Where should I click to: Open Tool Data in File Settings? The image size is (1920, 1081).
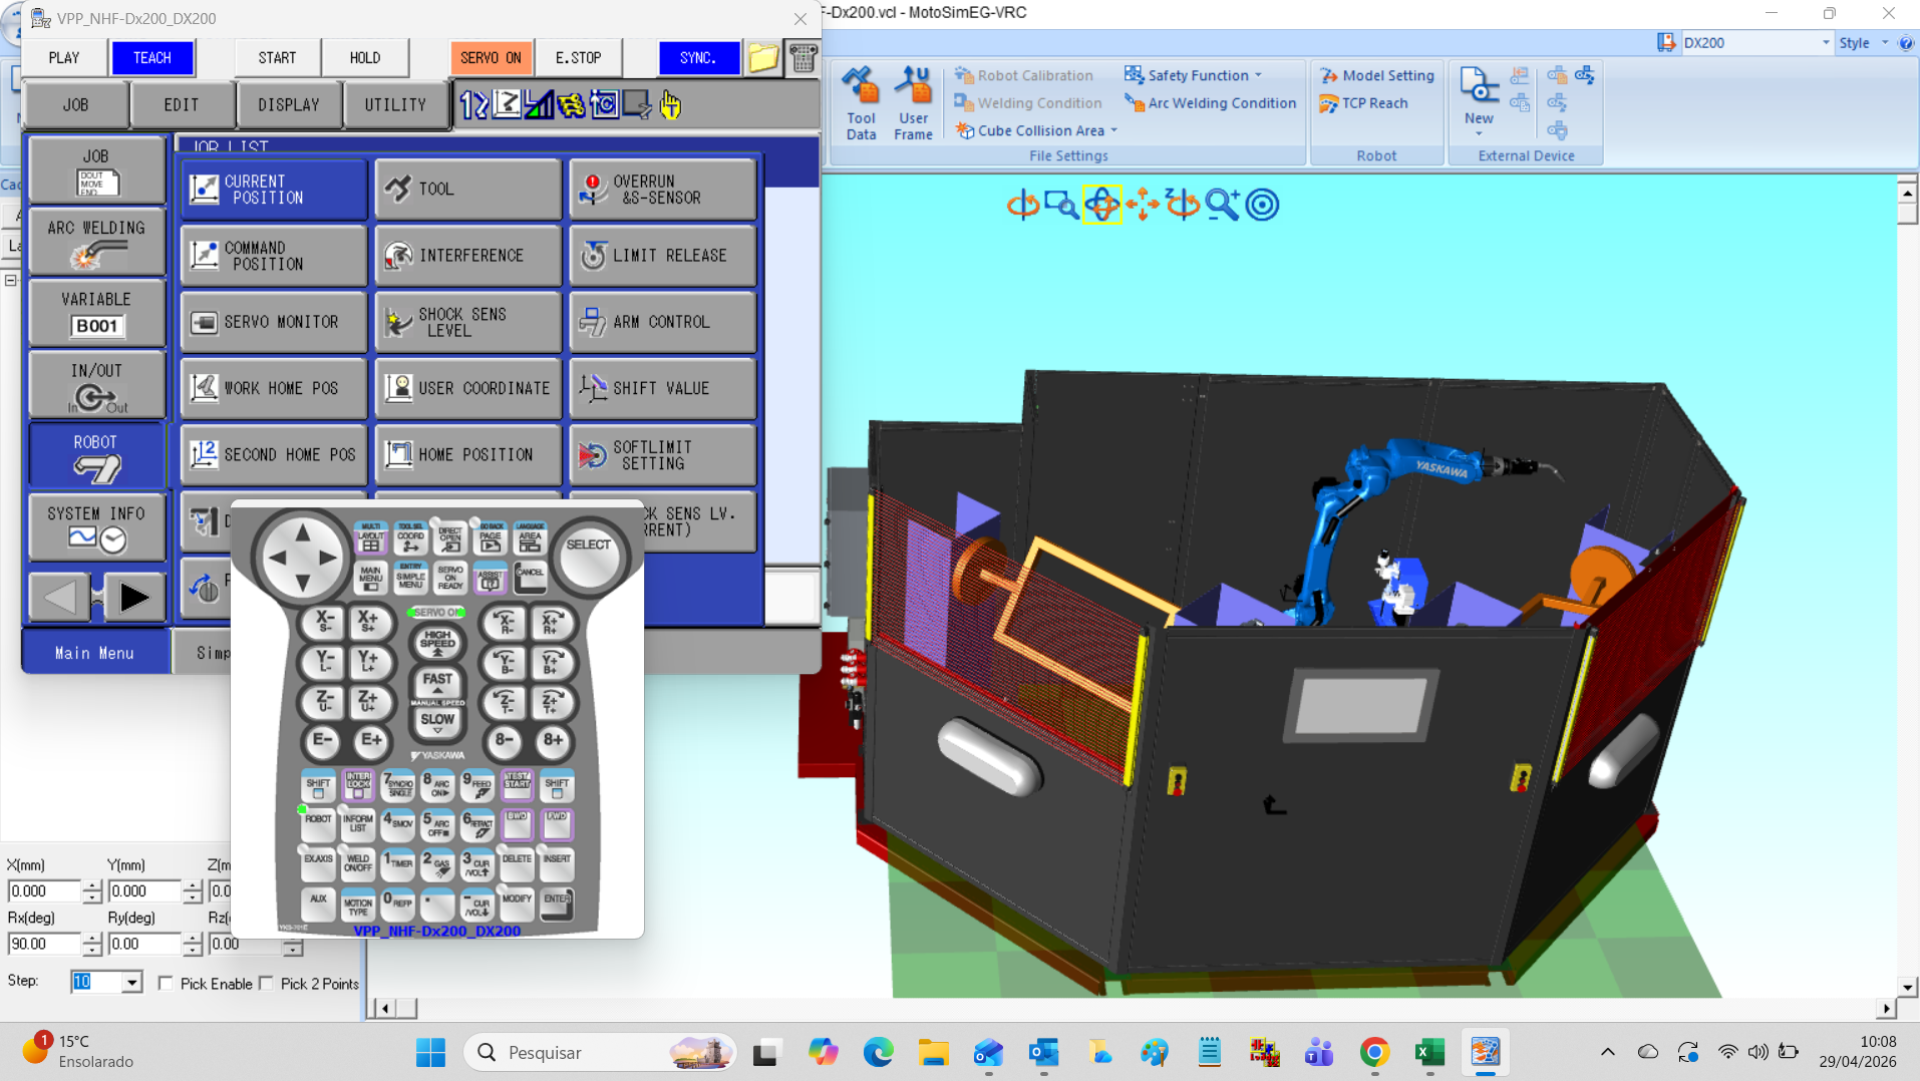tap(861, 104)
